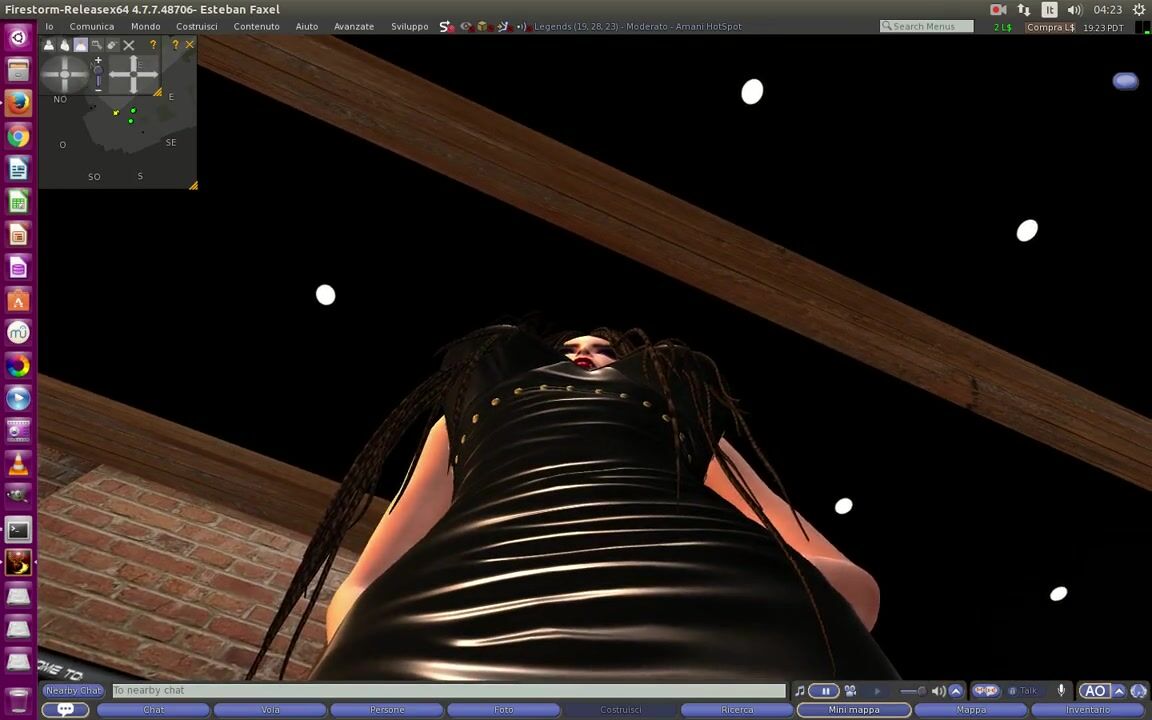
Task: Click the Ricerca button
Action: pyautogui.click(x=737, y=710)
